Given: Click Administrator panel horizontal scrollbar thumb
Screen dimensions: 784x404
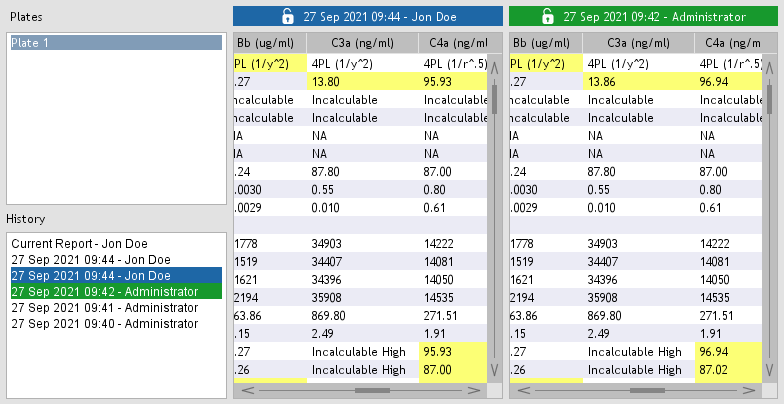Looking at the screenshot, I should (x=648, y=390).
